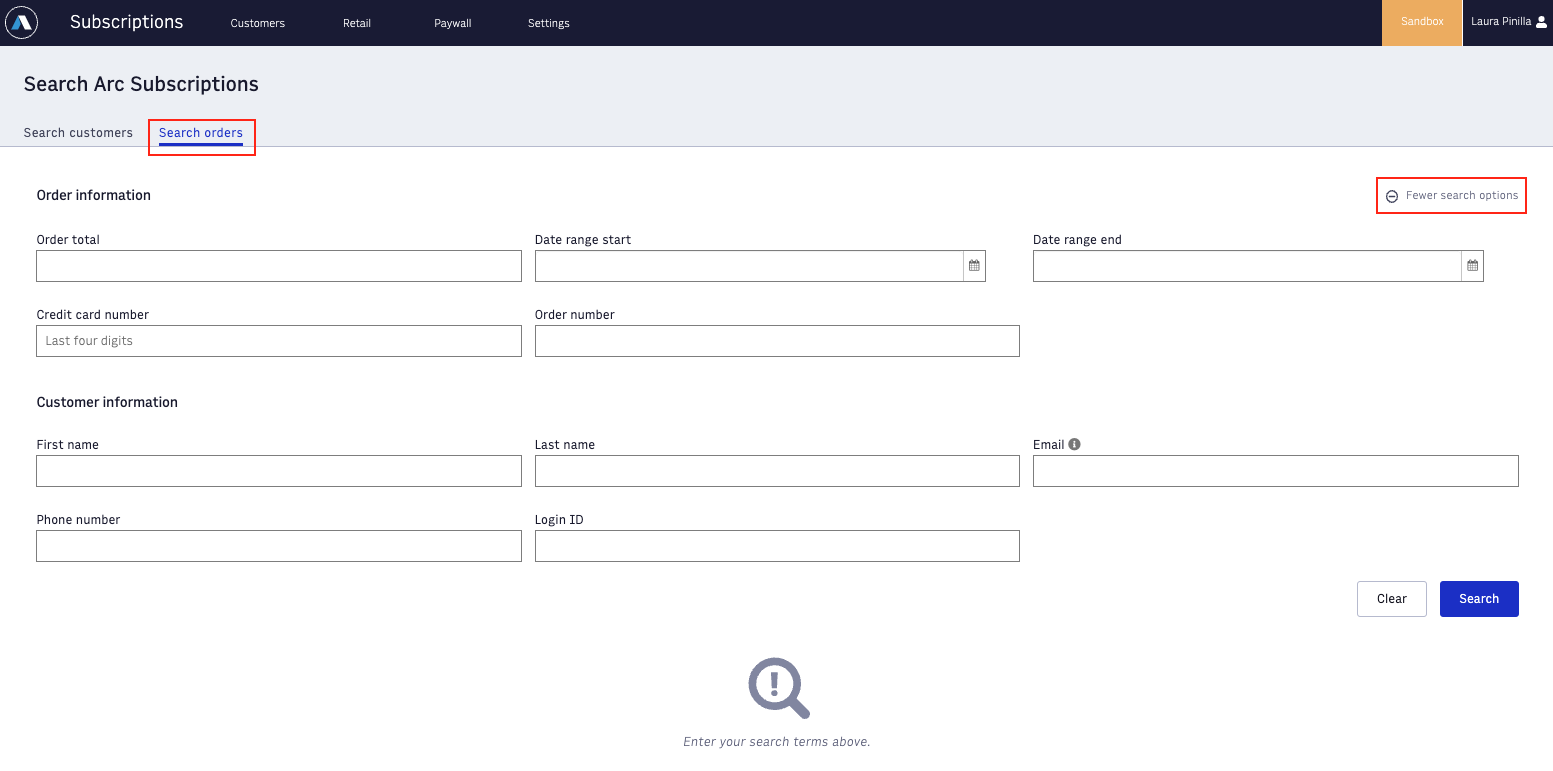Screen dimensions: 1553x771
Task: Collapse with the Fewer search options minus icon
Action: click(1392, 196)
